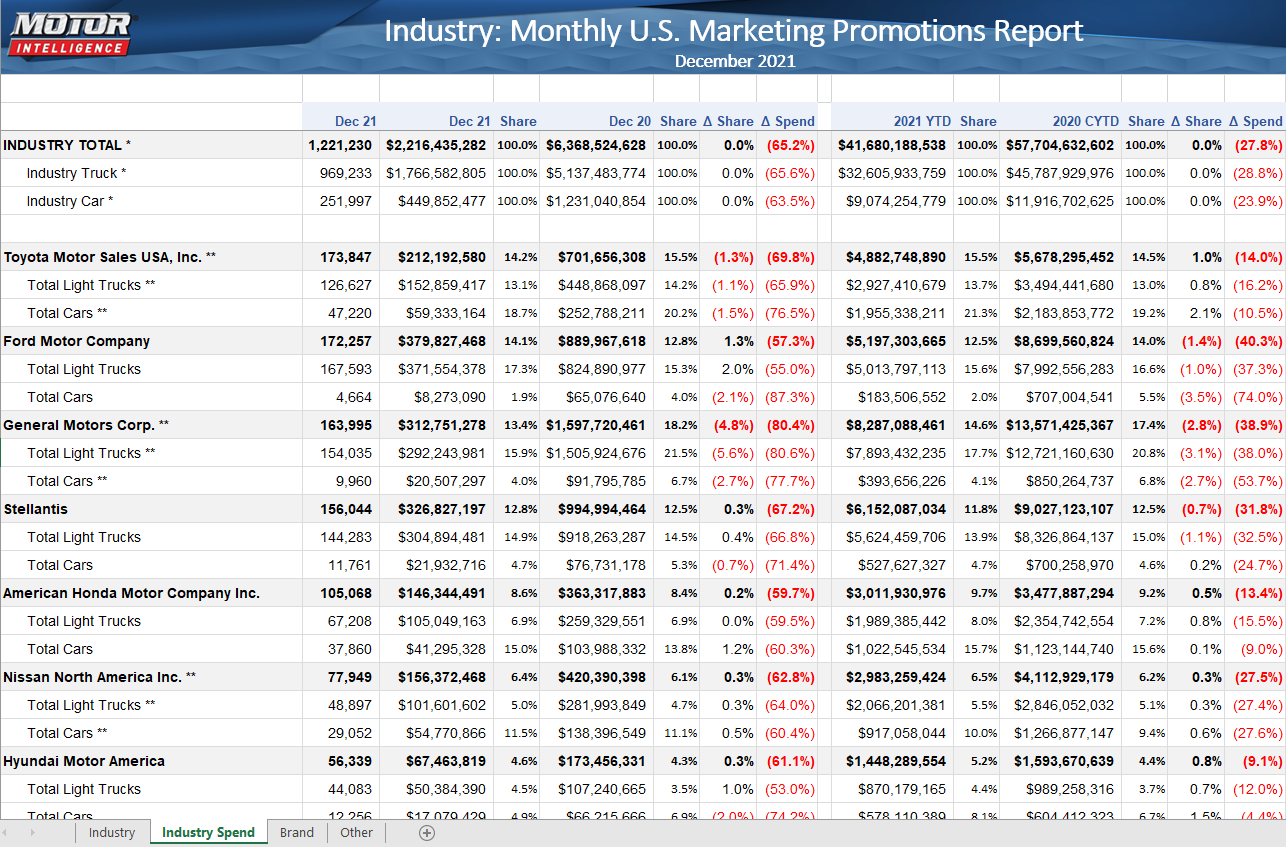This screenshot has width=1286, height=847.
Task: Click the Industry Spend sheet tab
Action: pyautogui.click(x=208, y=832)
